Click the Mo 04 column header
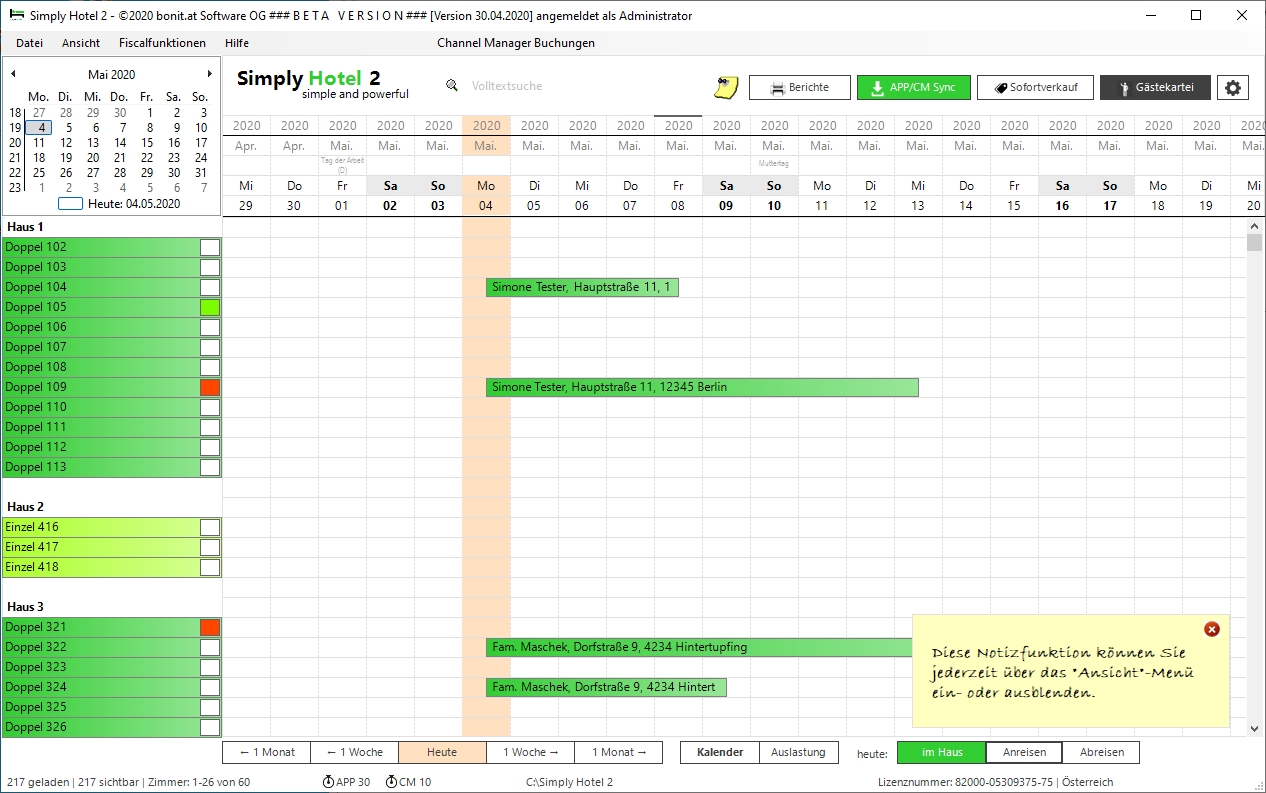 (486, 195)
